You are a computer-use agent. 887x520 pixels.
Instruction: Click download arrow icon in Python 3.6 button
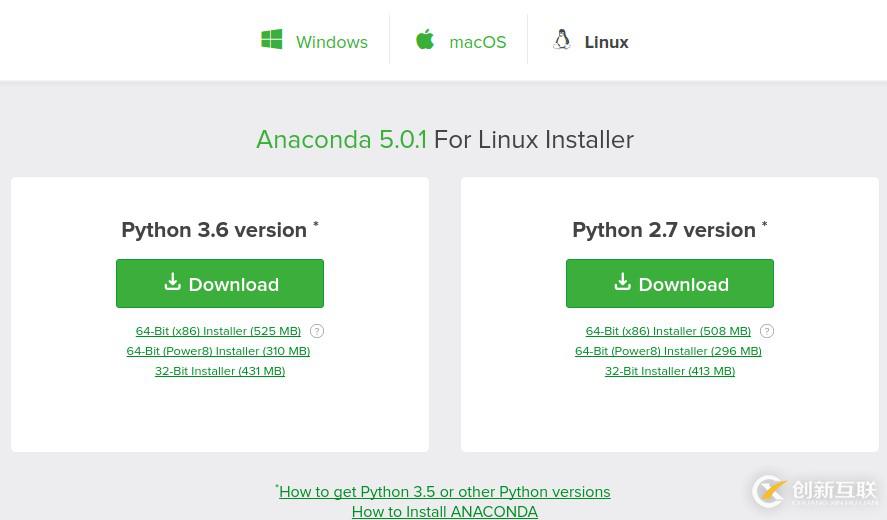click(172, 282)
